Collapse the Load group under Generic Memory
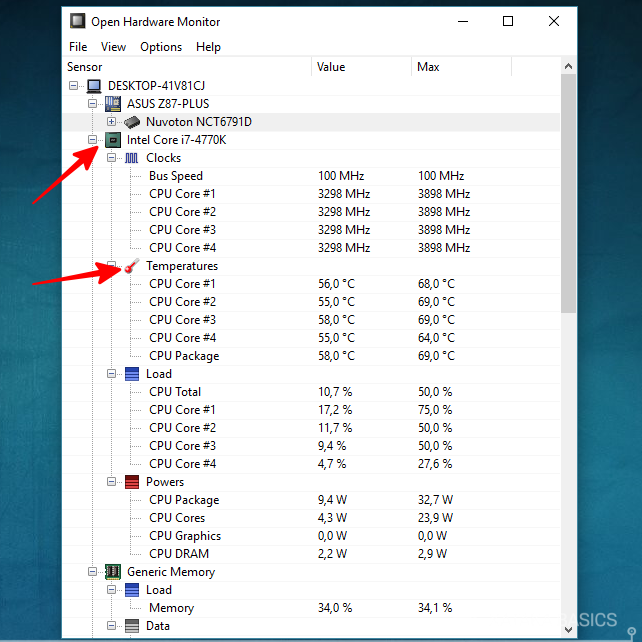Image resolution: width=642 pixels, height=642 pixels. (x=111, y=590)
